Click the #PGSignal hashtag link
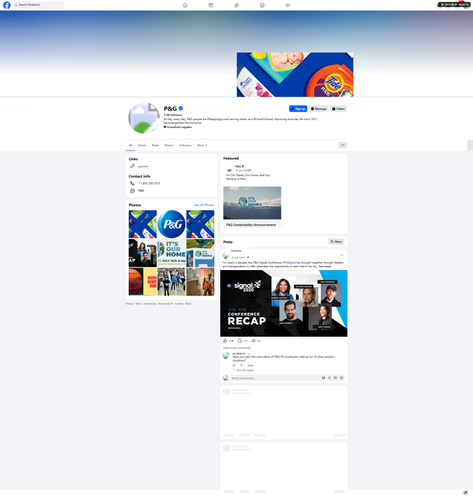The height and width of the screenshot is (500, 473). (x=289, y=263)
